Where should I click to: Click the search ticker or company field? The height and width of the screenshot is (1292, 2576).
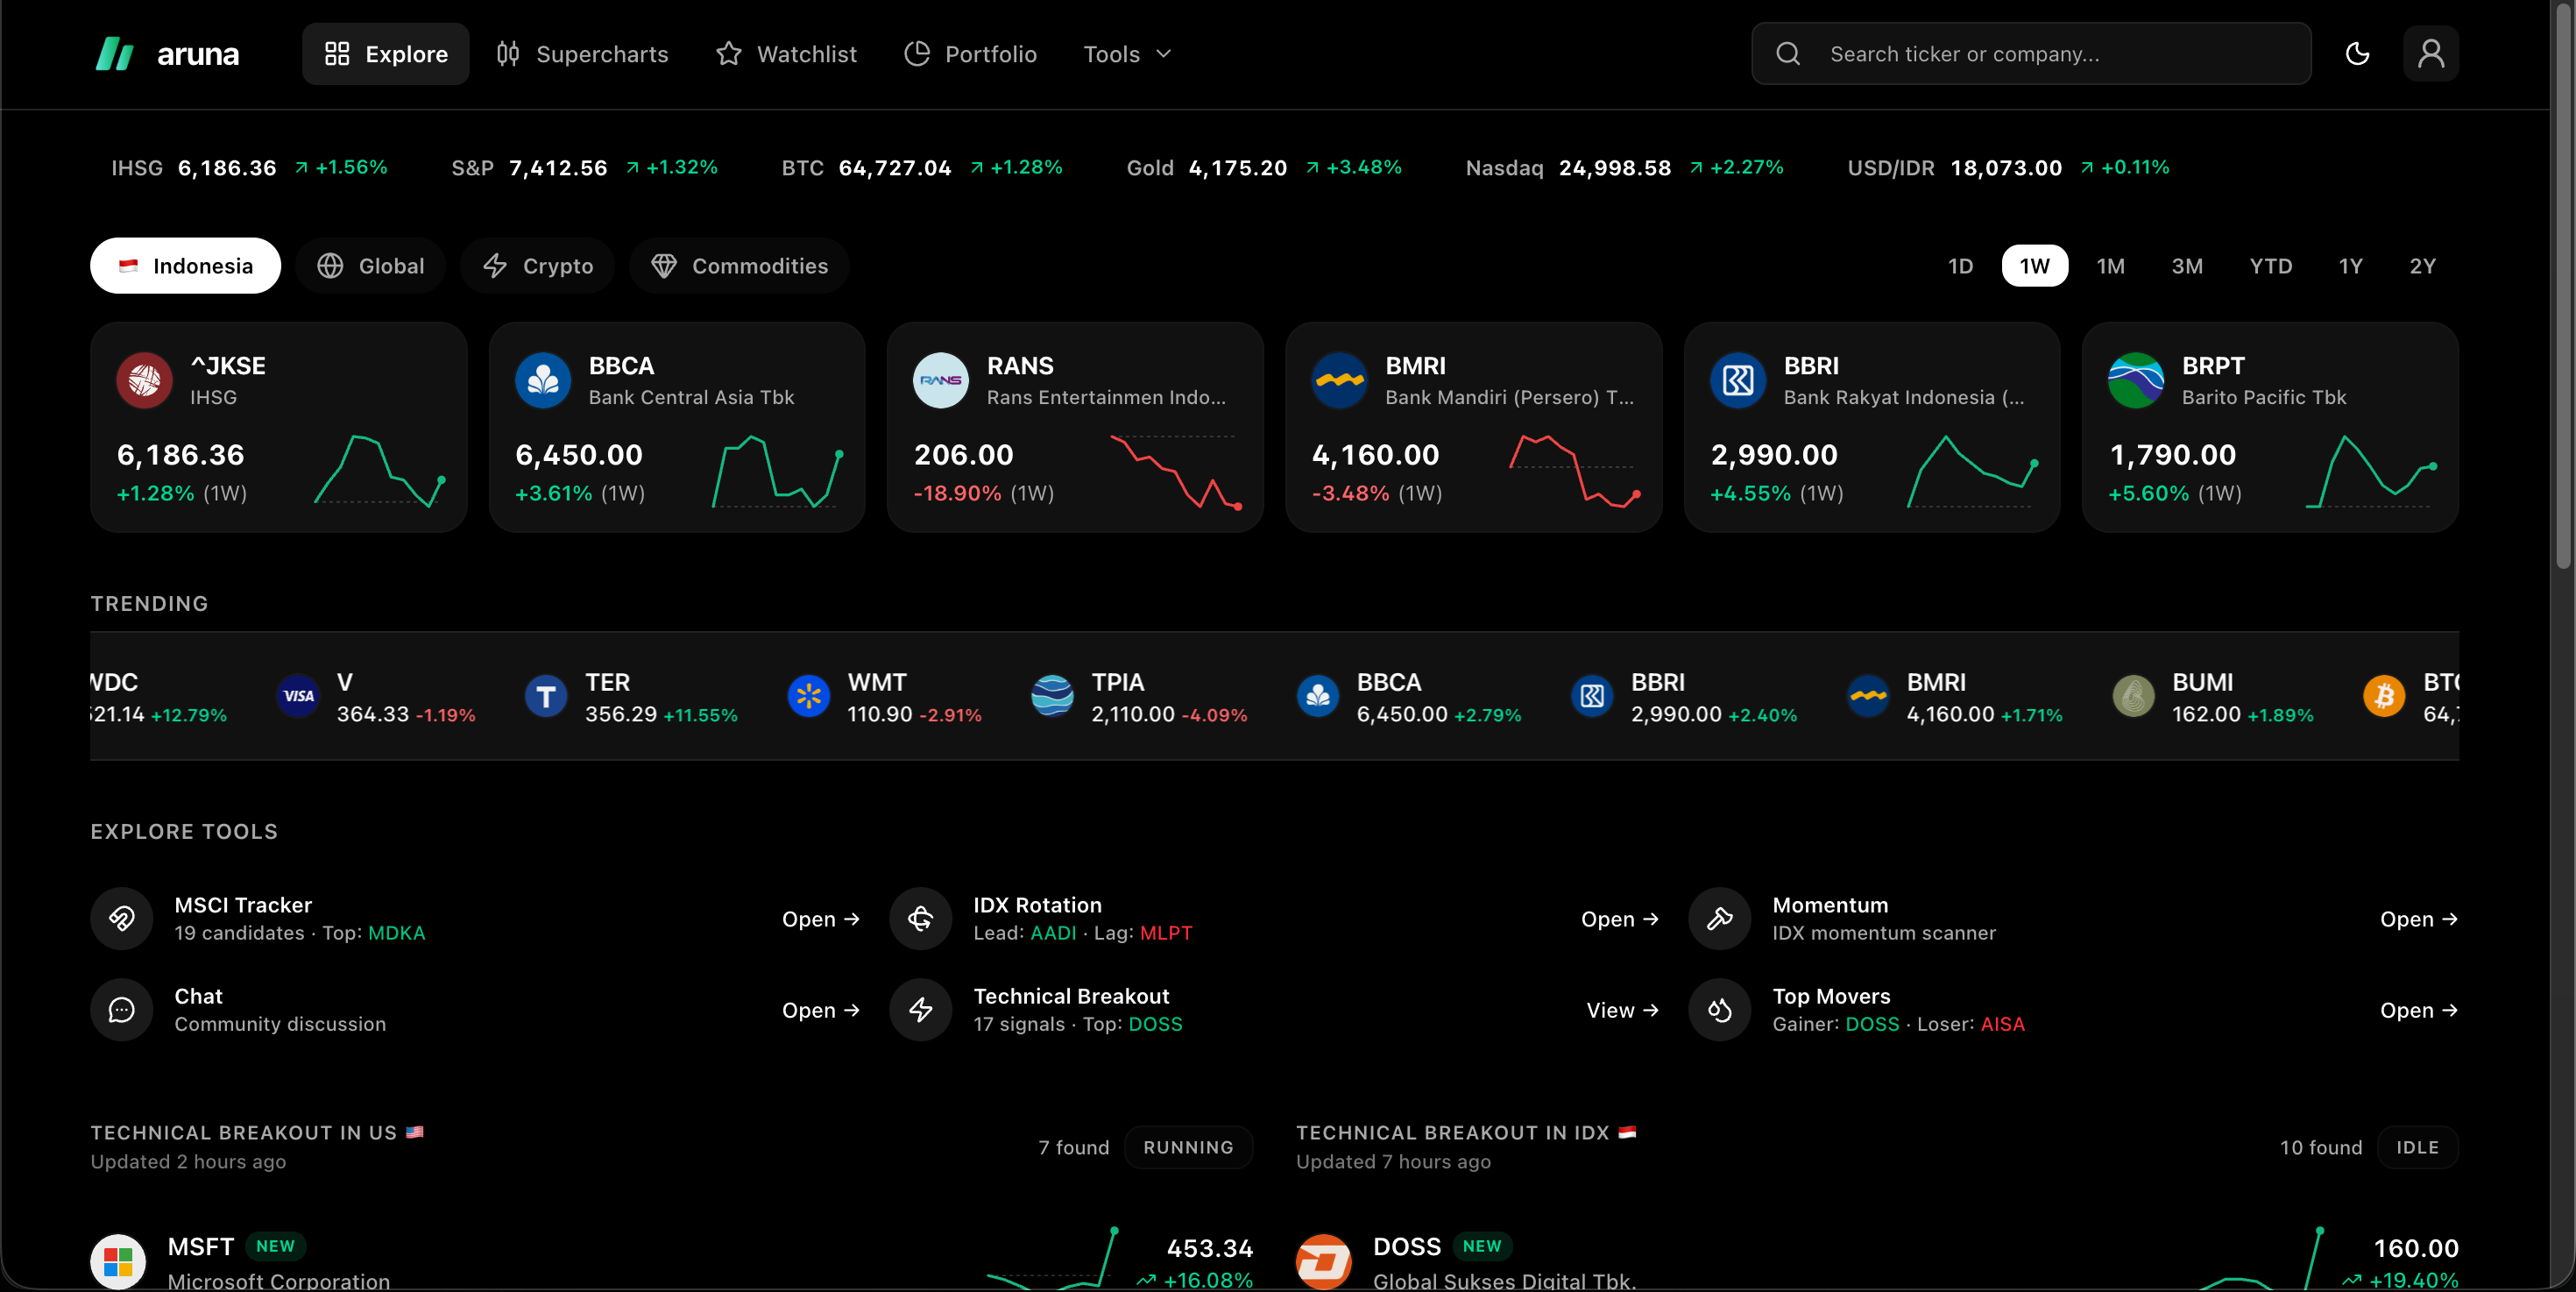coord(2031,54)
